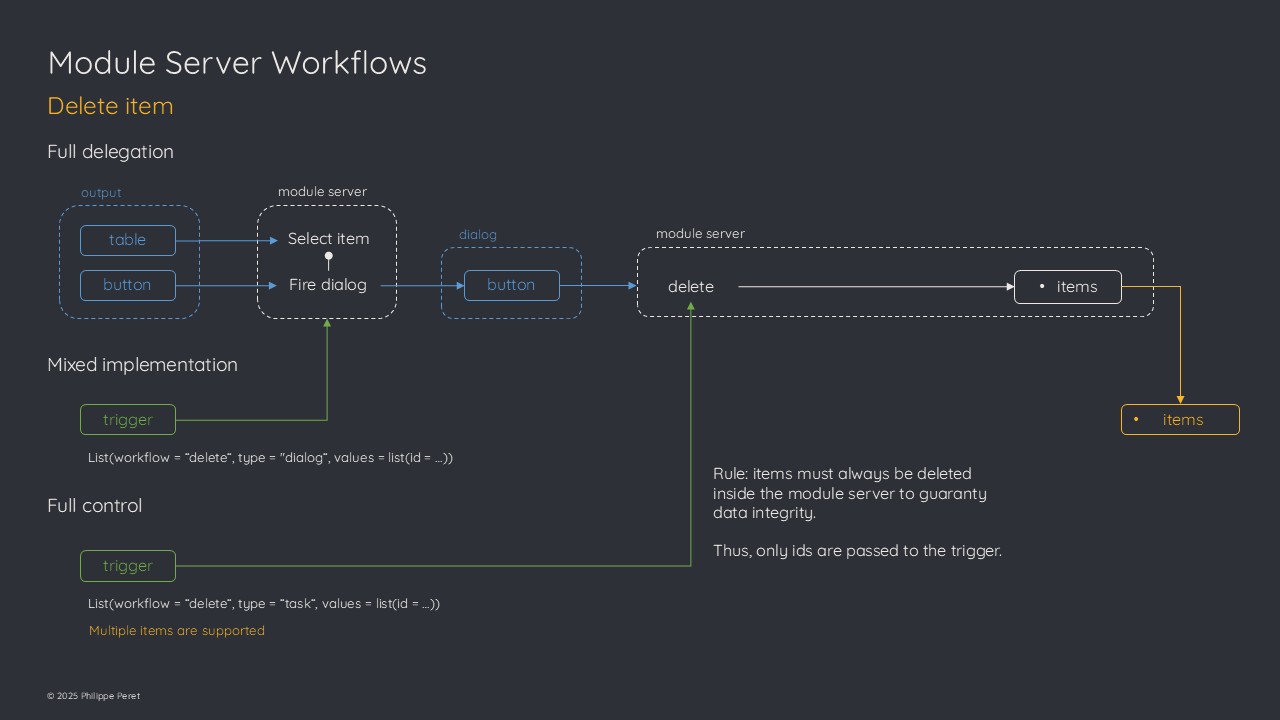Click the "Fire dialog" node text
1280x720 pixels.
click(328, 285)
